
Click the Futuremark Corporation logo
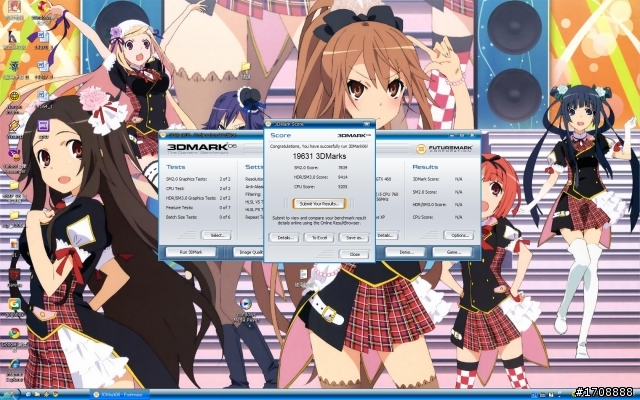click(444, 149)
